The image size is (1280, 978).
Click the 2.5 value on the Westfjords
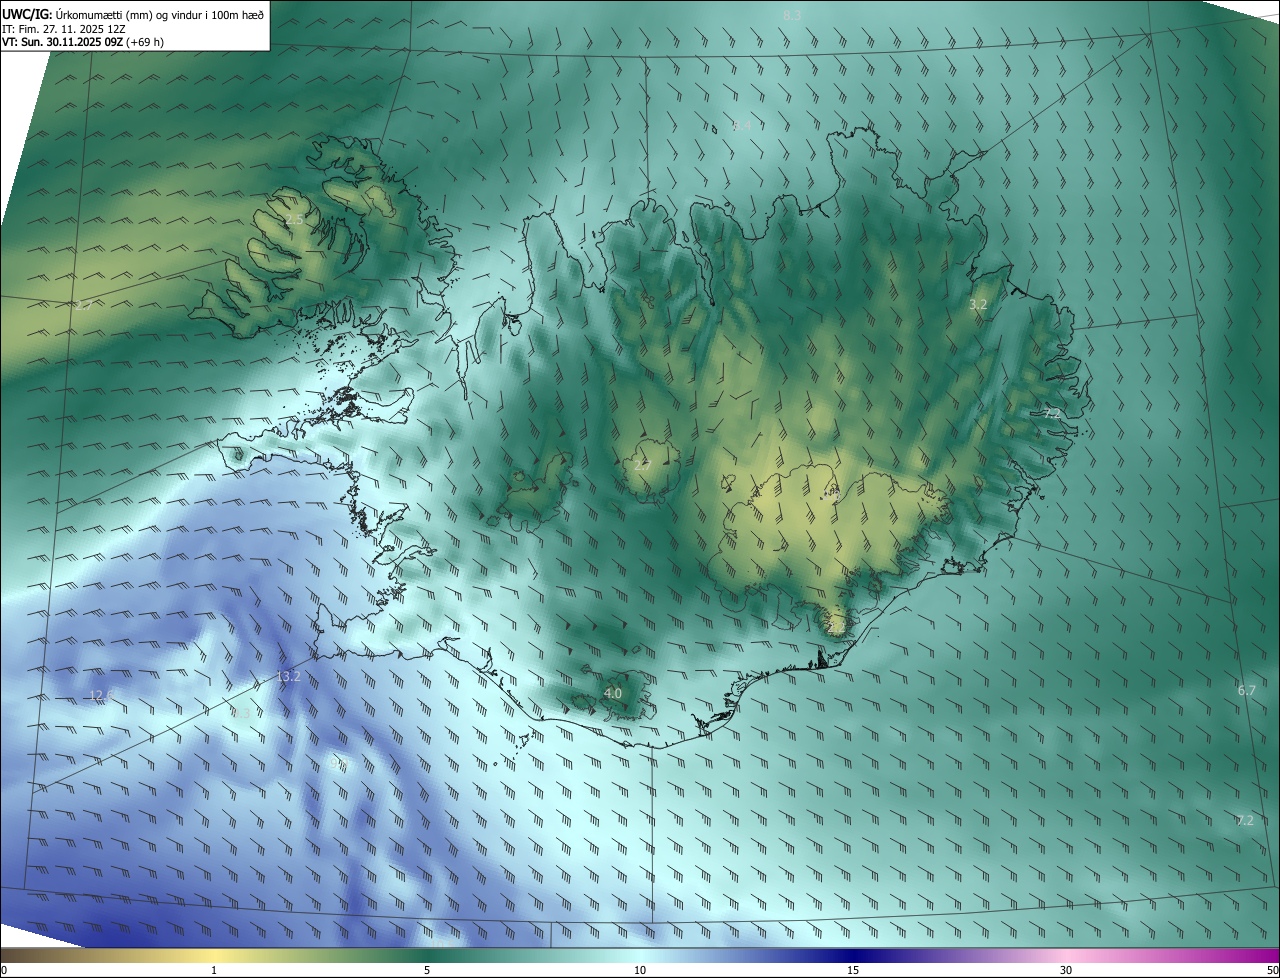(x=294, y=219)
